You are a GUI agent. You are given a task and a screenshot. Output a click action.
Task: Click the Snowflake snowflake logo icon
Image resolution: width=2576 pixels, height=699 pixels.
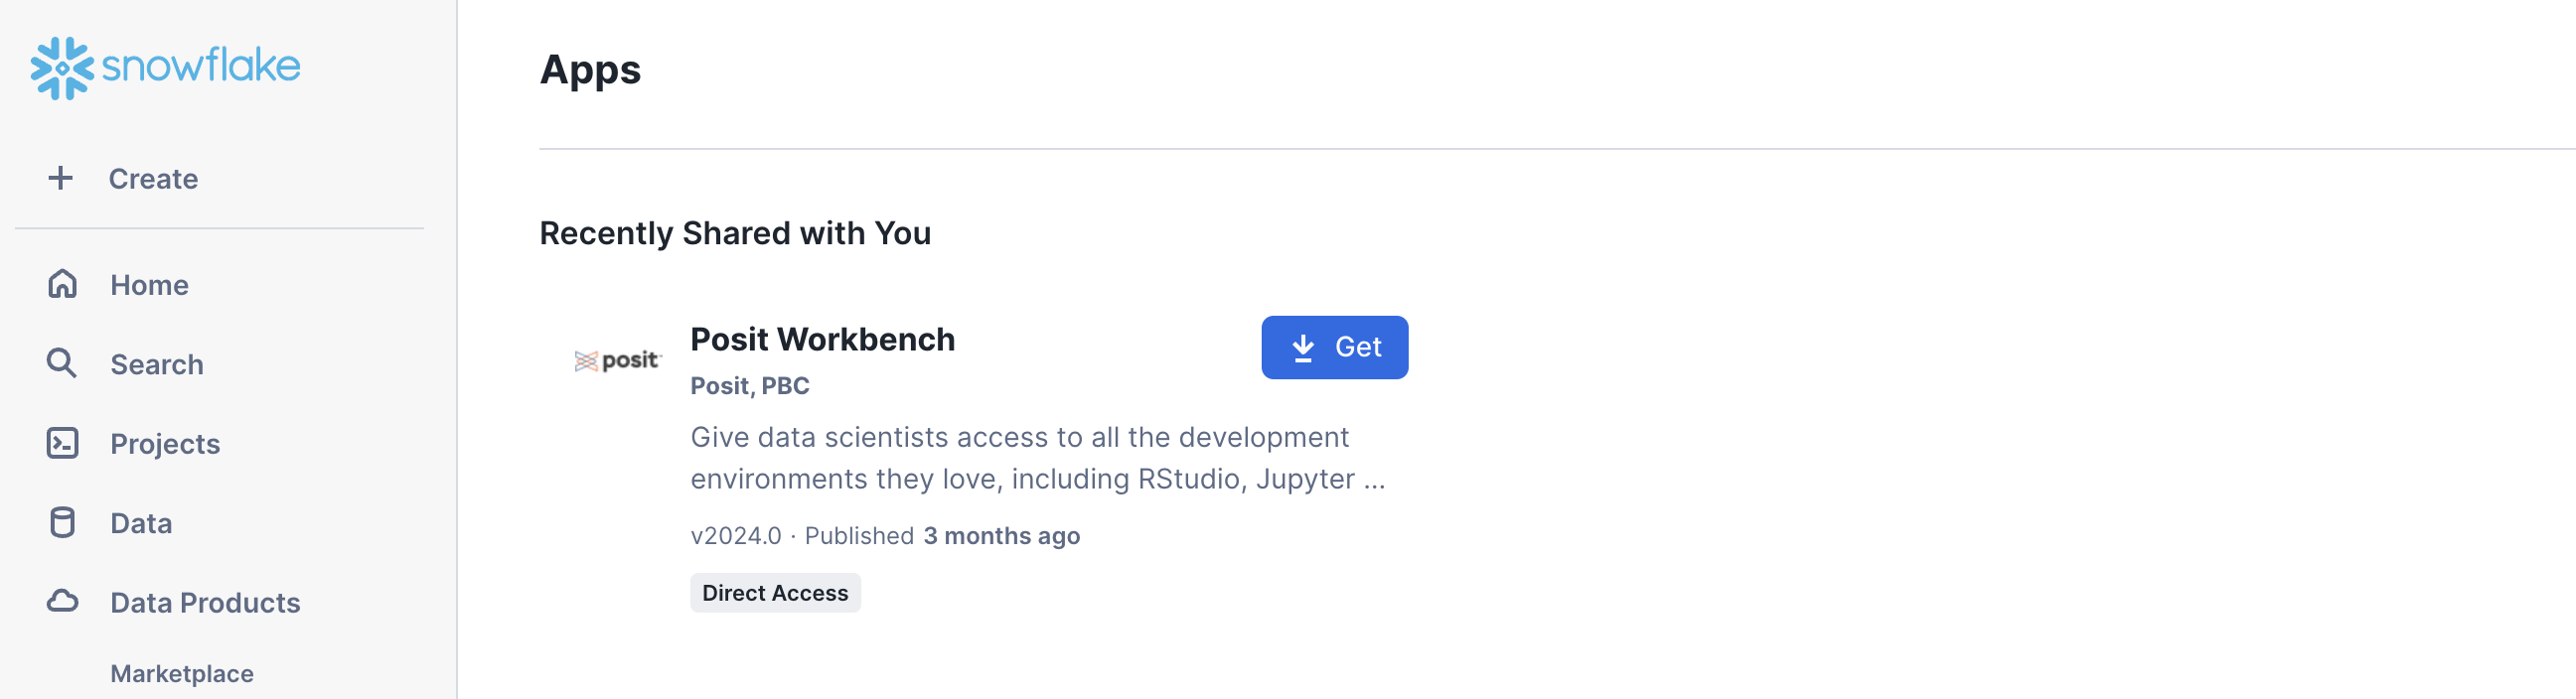point(62,68)
